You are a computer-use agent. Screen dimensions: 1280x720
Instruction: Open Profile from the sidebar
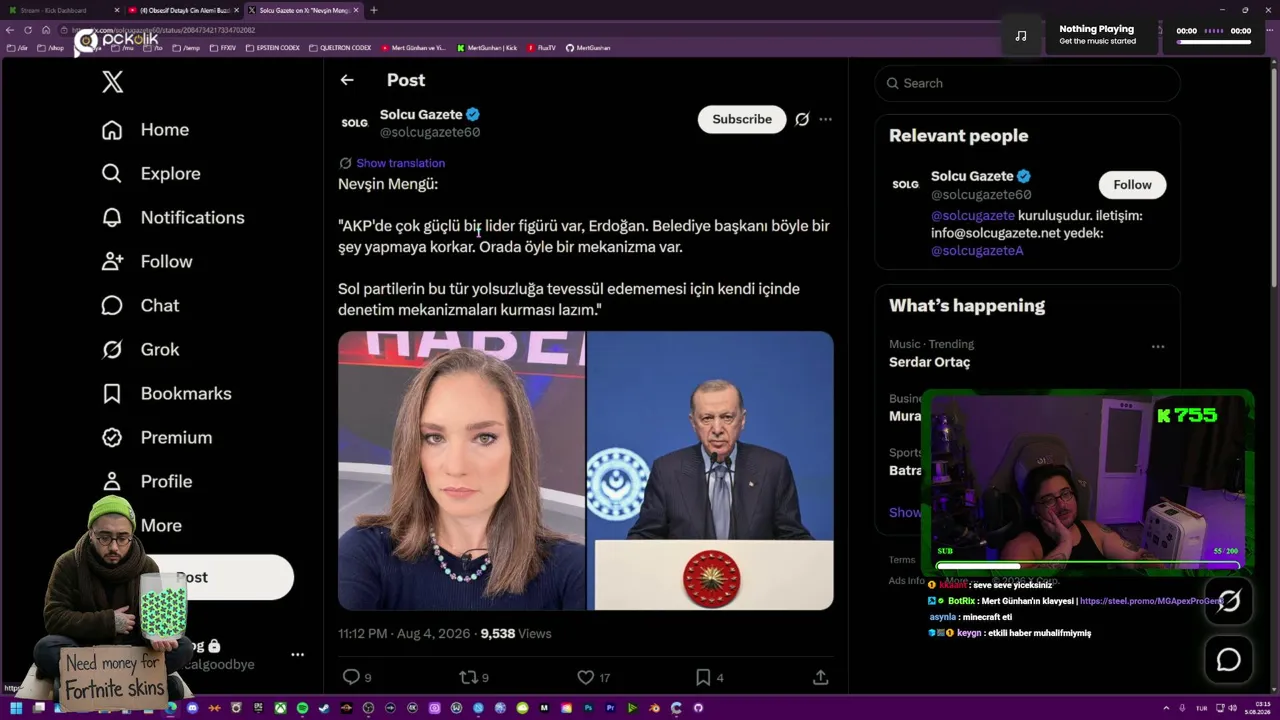pyautogui.click(x=147, y=482)
